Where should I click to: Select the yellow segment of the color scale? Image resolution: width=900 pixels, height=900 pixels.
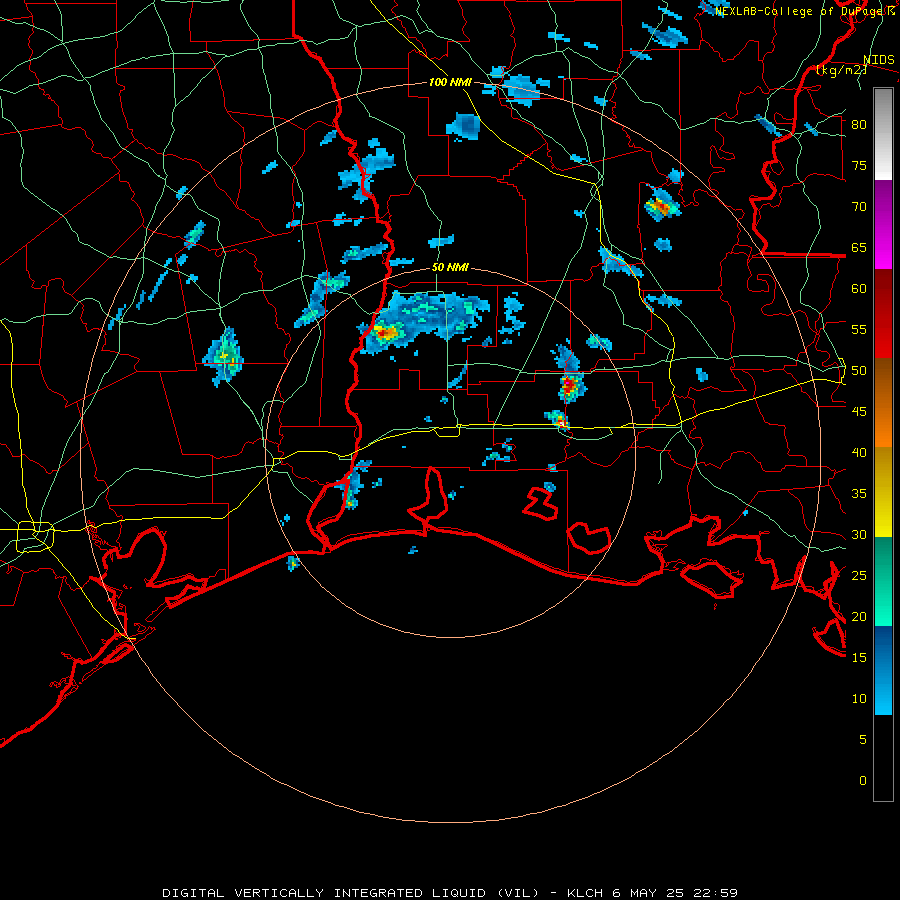click(x=883, y=492)
